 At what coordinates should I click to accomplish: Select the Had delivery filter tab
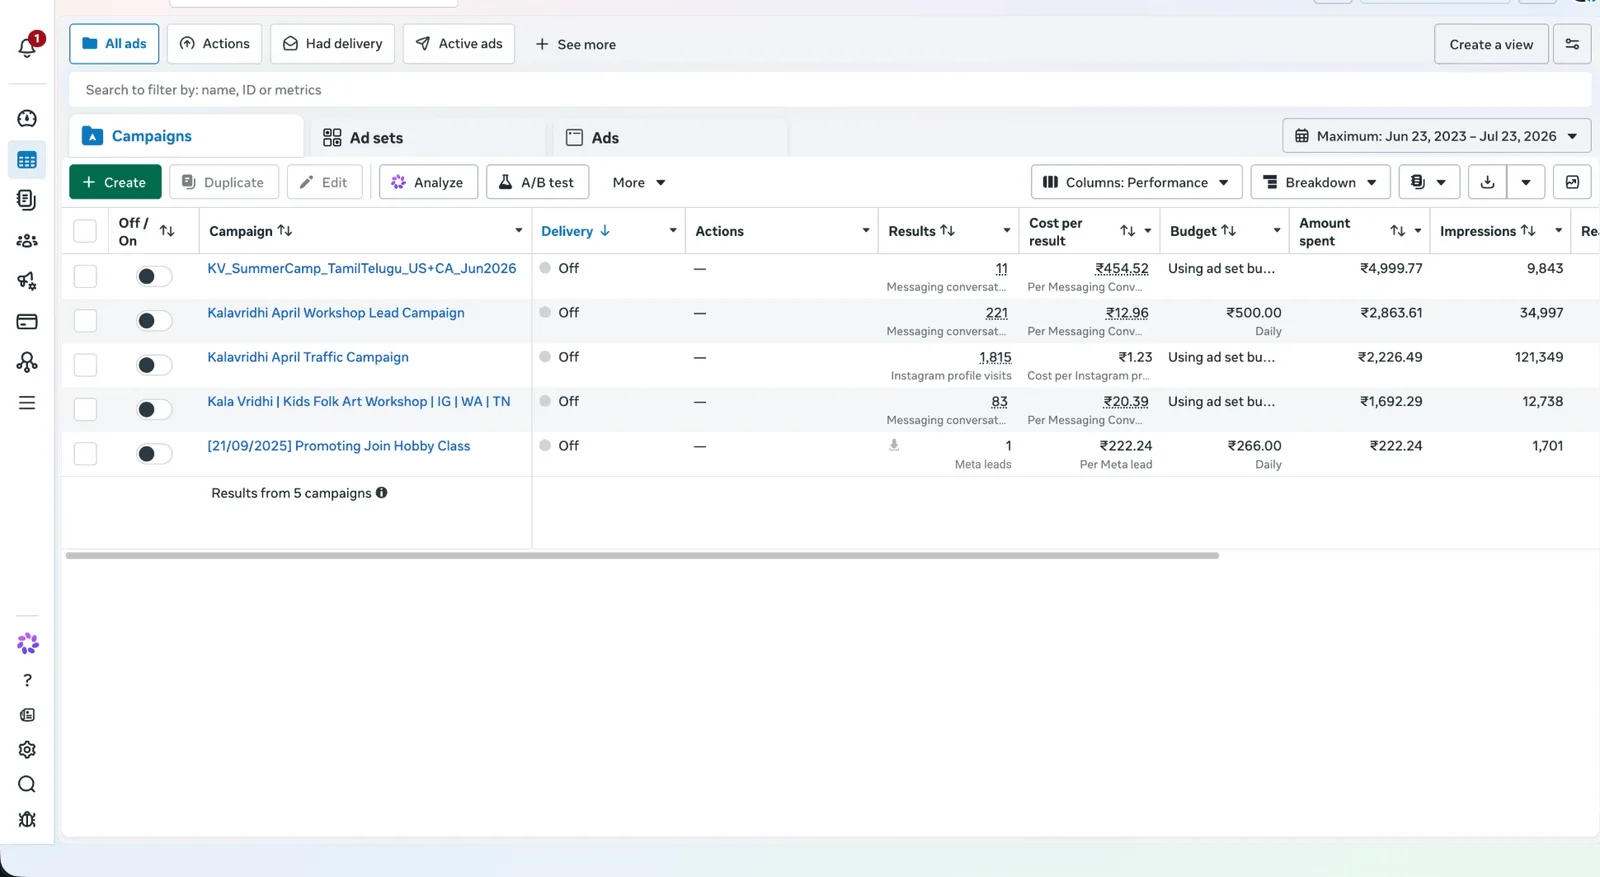(332, 44)
